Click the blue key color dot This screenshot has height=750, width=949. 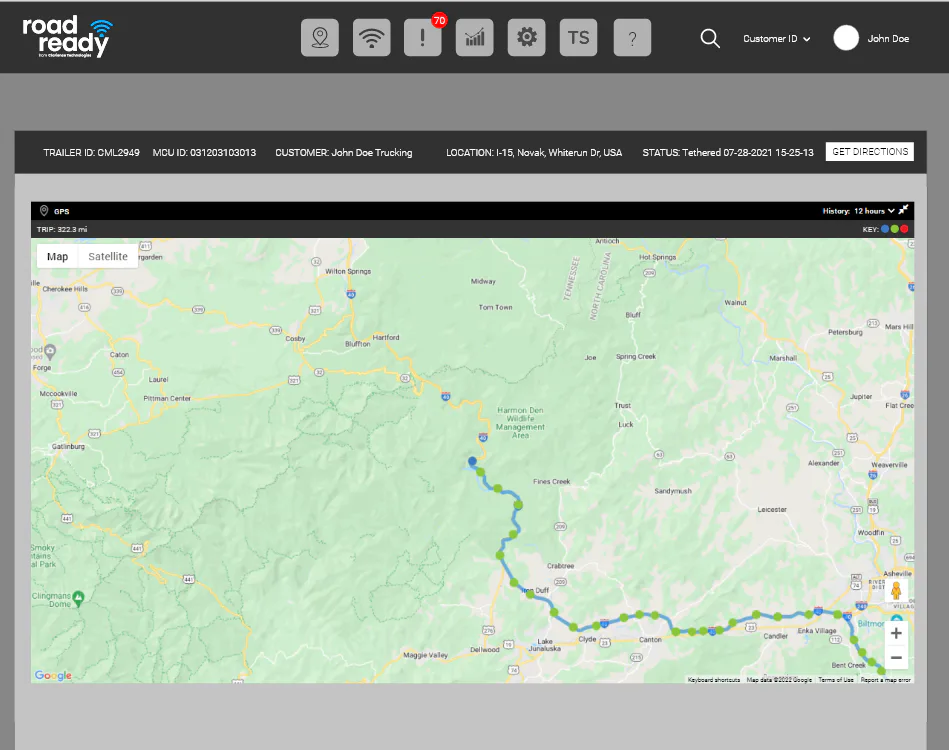885,229
